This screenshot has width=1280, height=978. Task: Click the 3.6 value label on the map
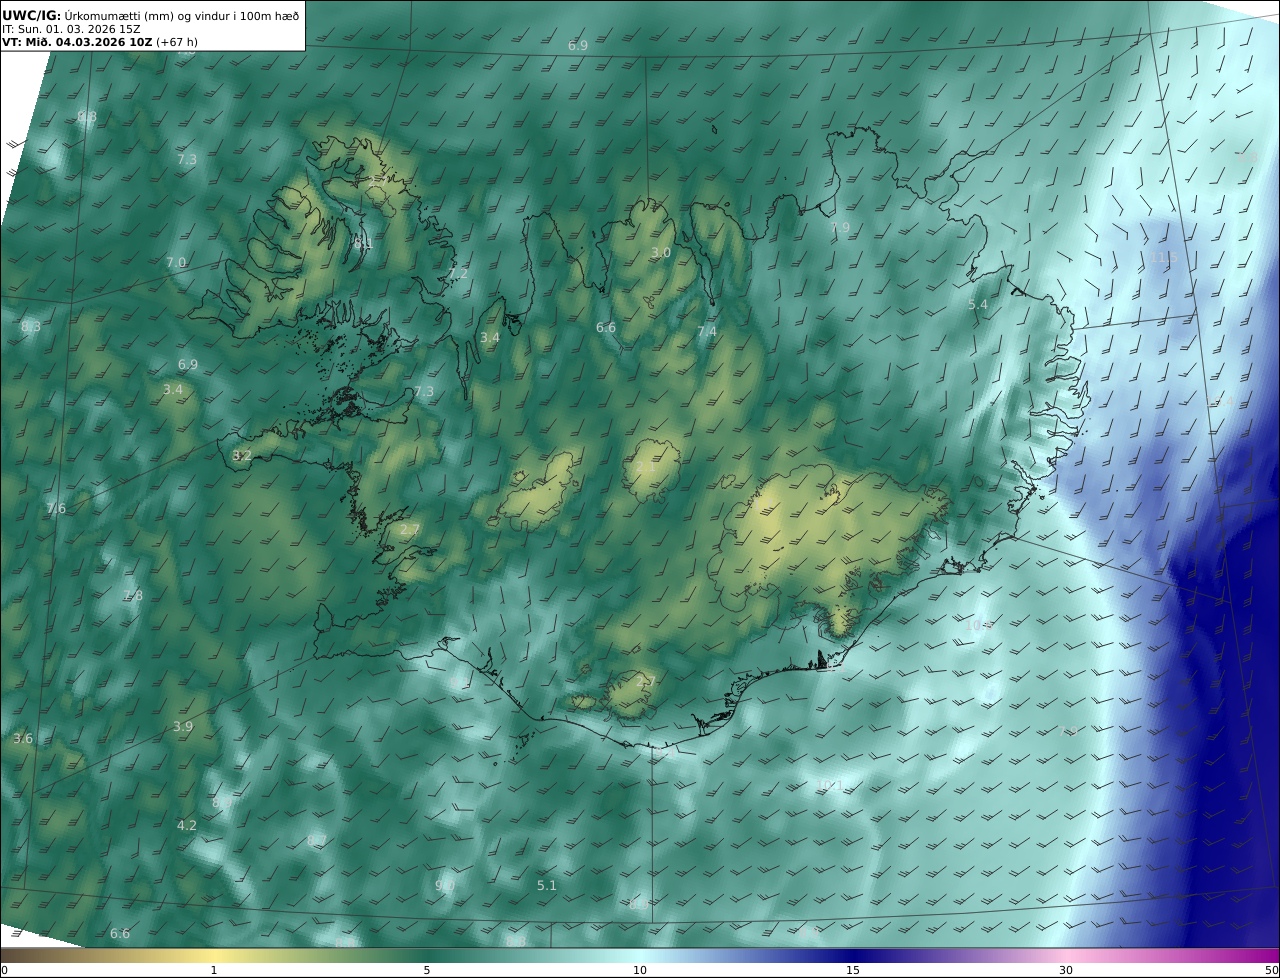click(x=23, y=738)
